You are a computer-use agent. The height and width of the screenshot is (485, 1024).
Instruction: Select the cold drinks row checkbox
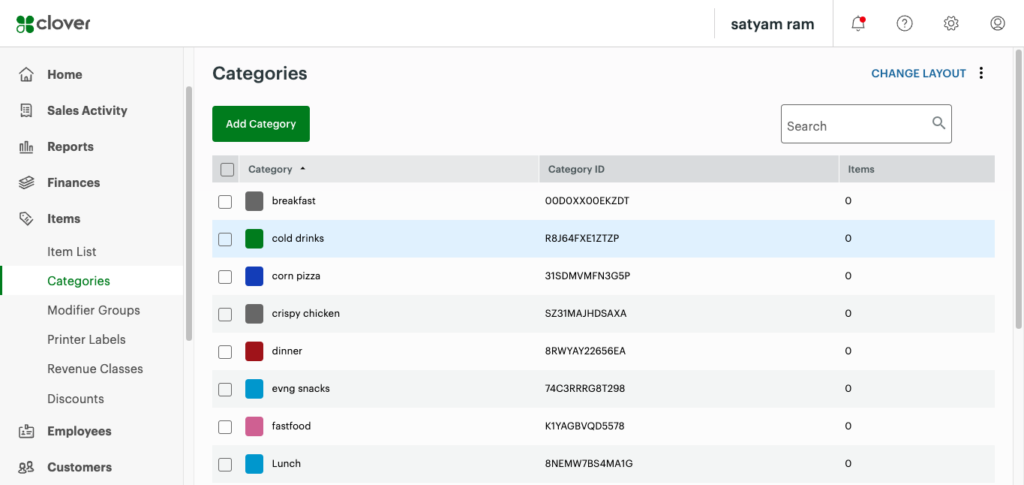[225, 239]
